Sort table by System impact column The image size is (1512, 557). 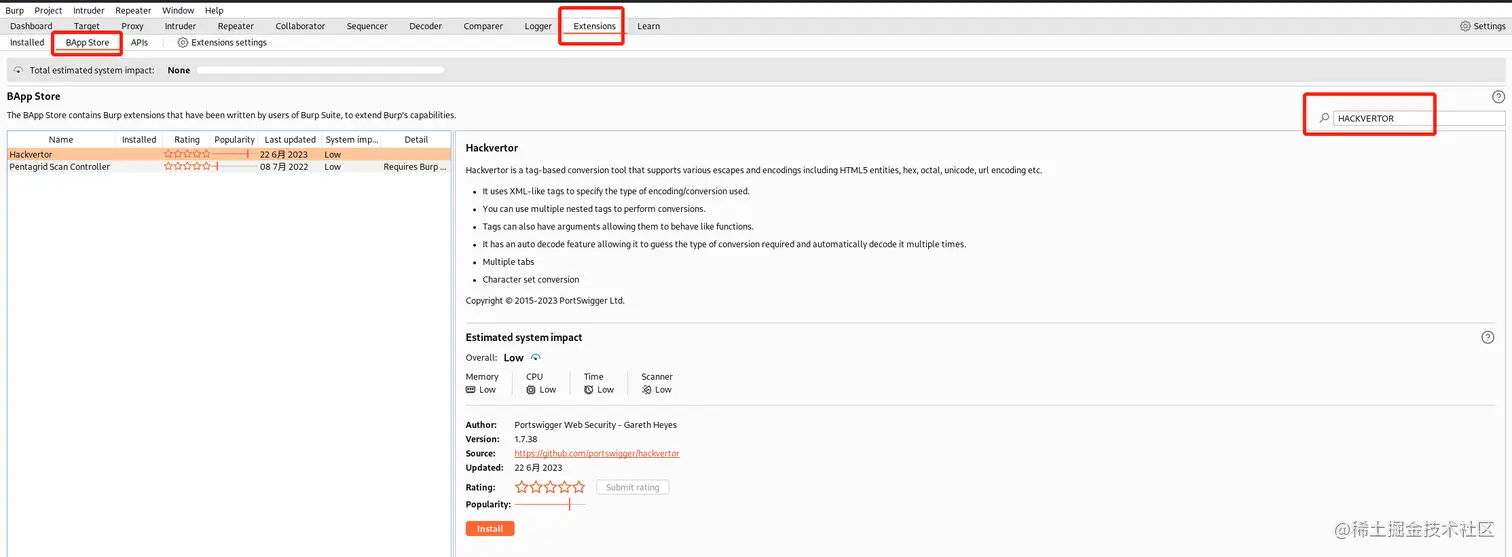[352, 139]
